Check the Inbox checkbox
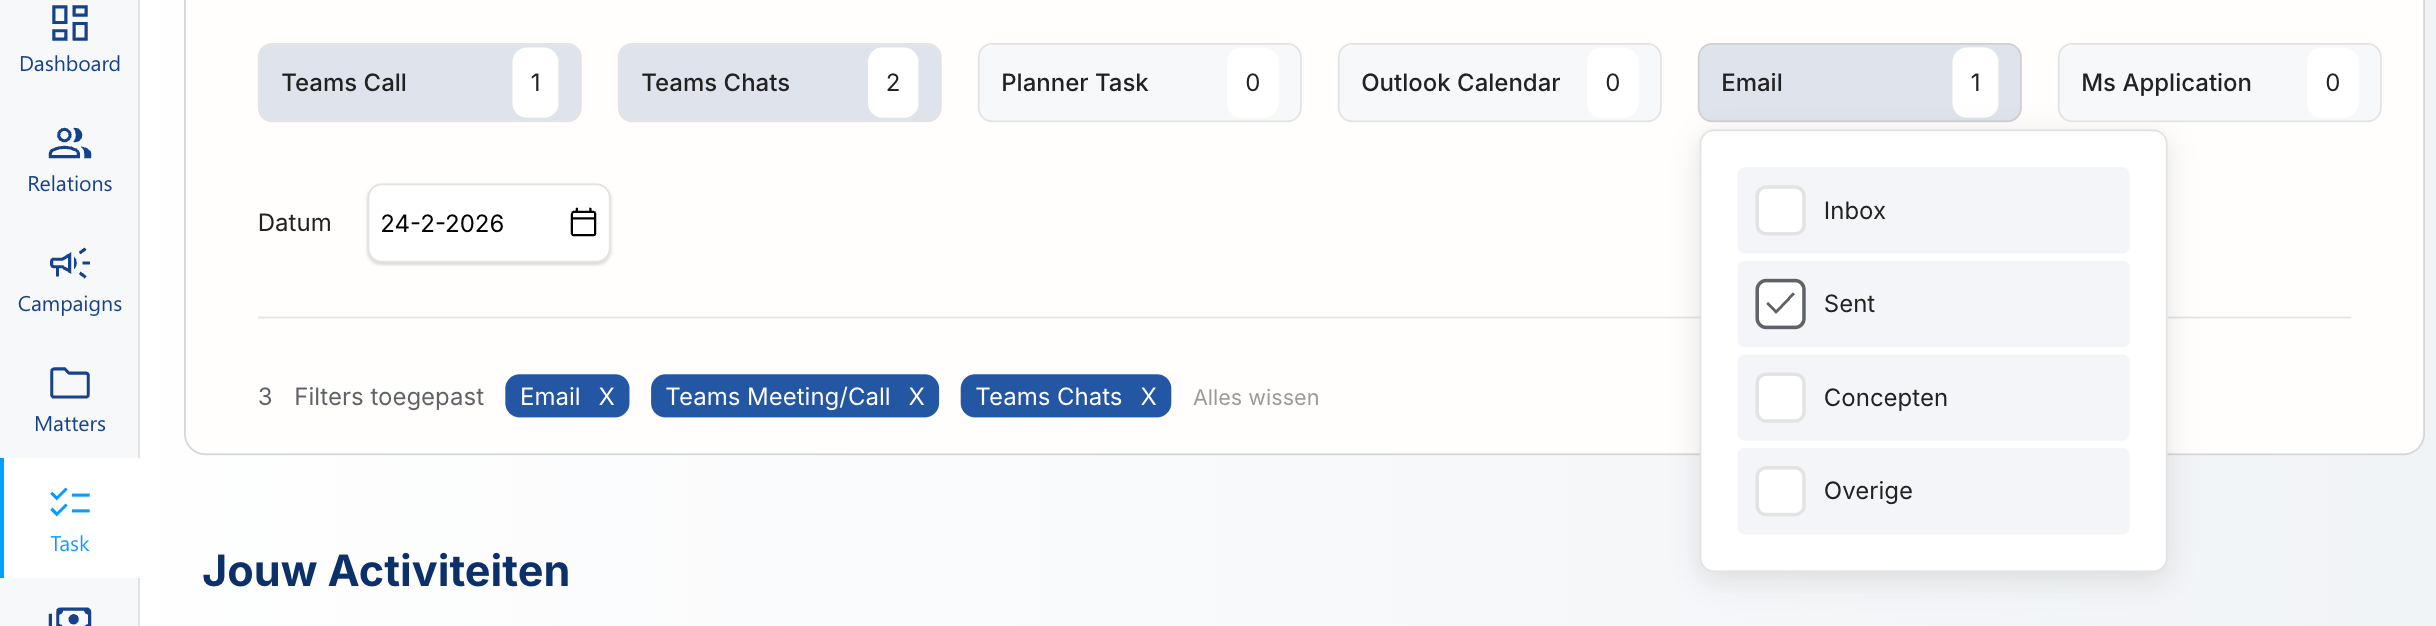This screenshot has height=626, width=2436. pos(1780,211)
